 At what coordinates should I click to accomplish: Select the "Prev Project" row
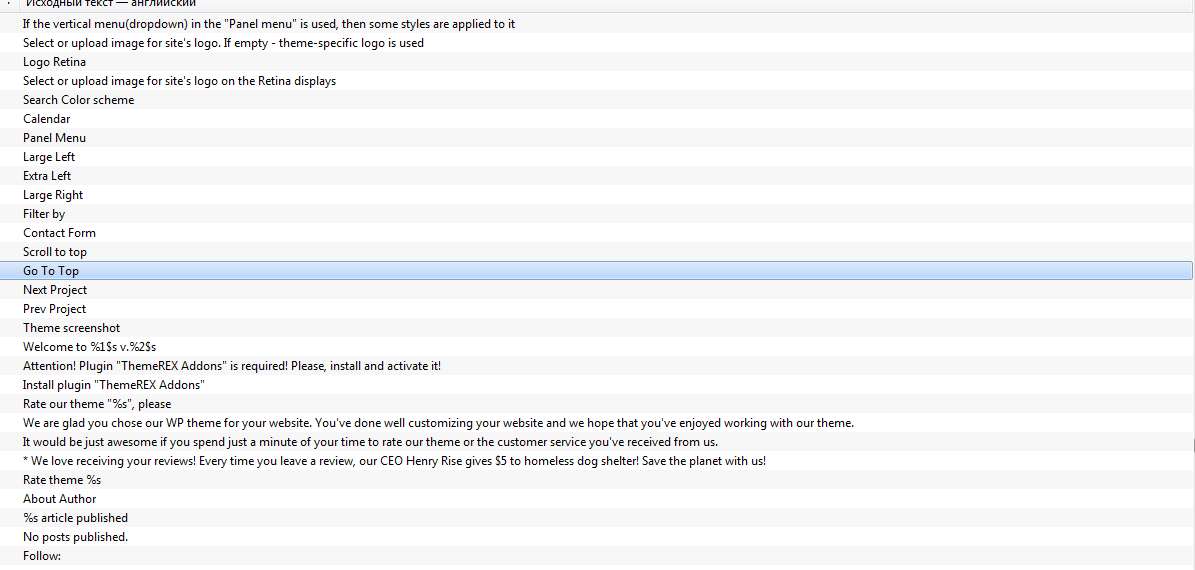click(597, 309)
